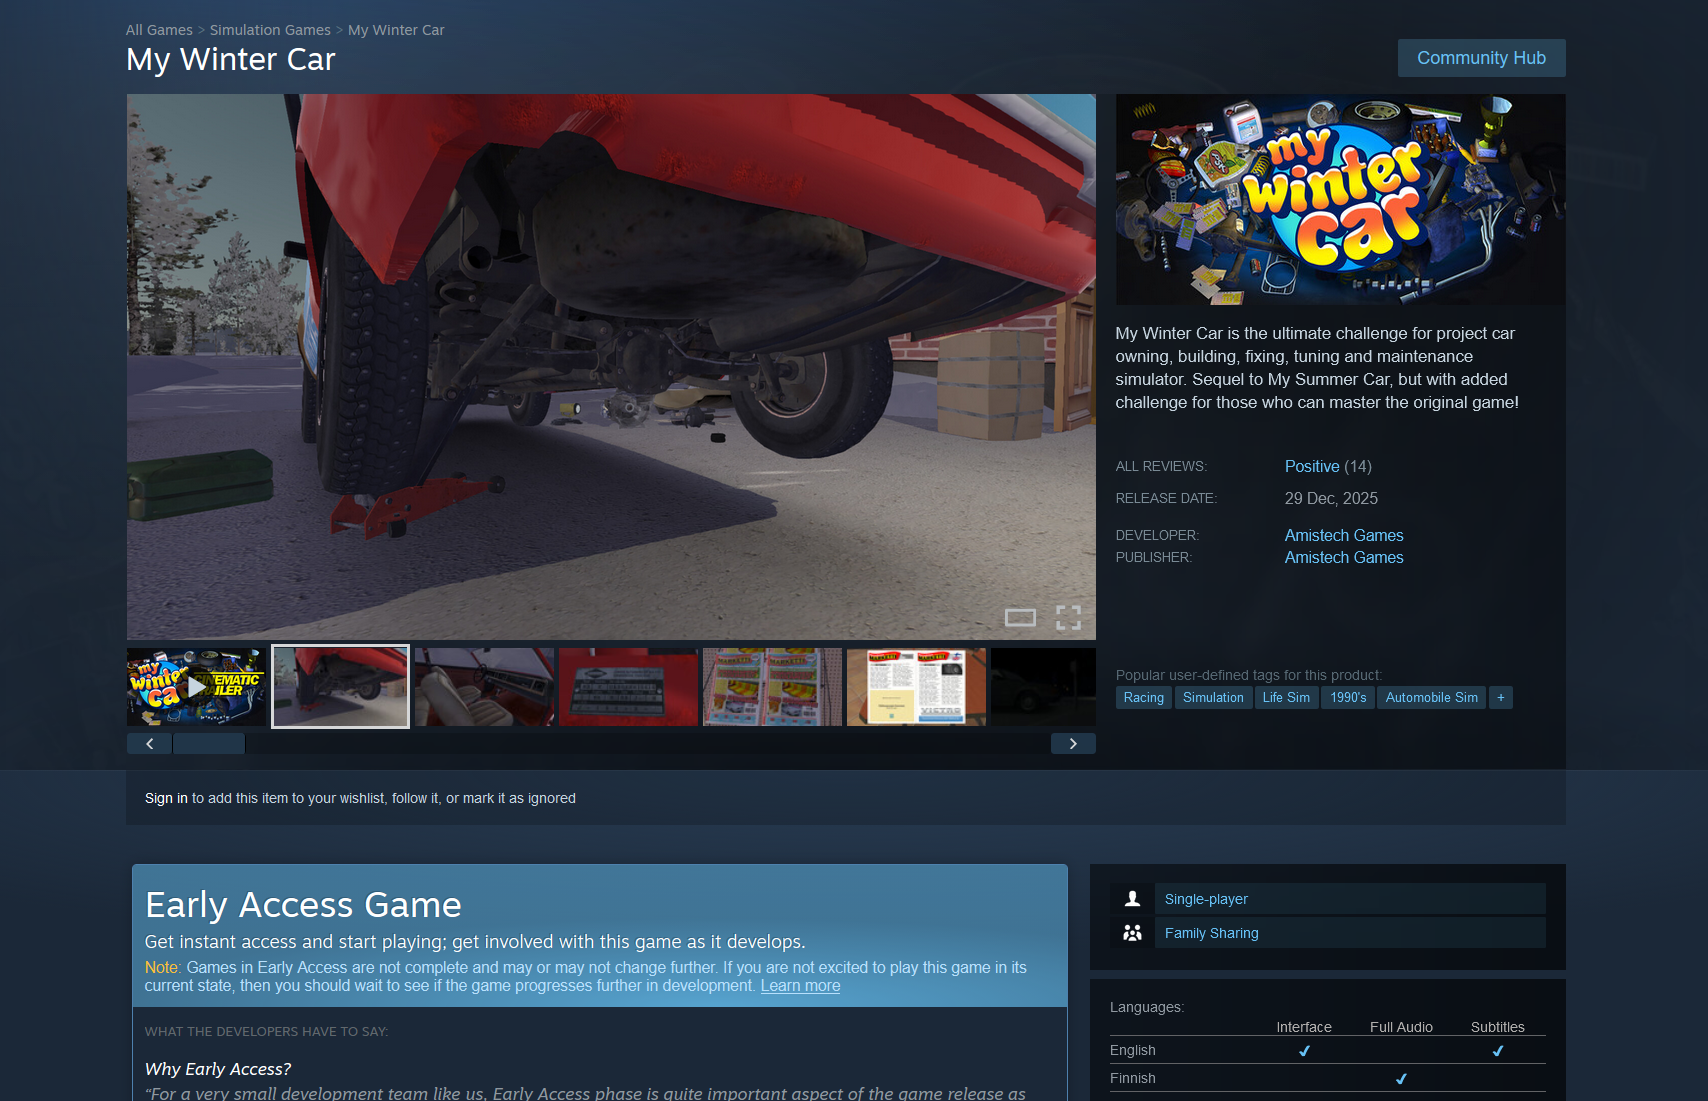Select the newspaper page thumbnail
The width and height of the screenshot is (1708, 1101).
click(916, 686)
